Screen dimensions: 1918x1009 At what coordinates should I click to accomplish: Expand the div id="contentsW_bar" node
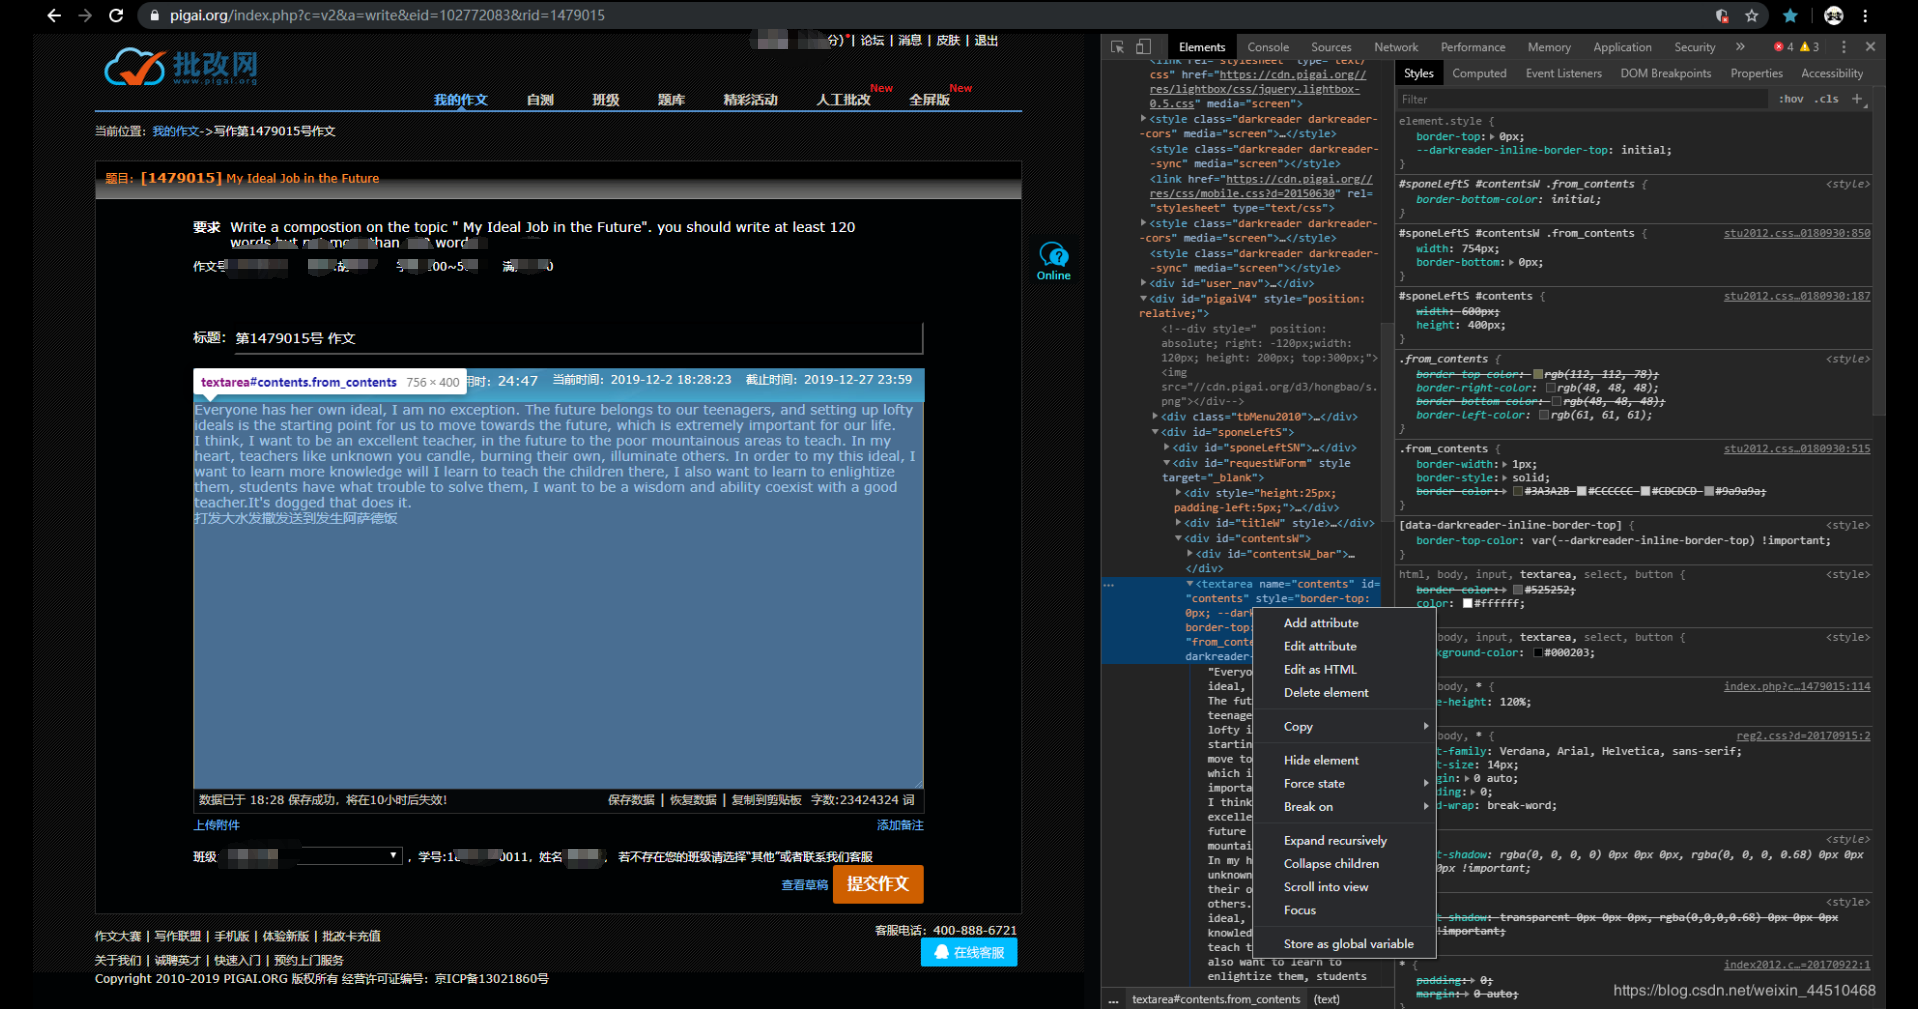(1190, 553)
